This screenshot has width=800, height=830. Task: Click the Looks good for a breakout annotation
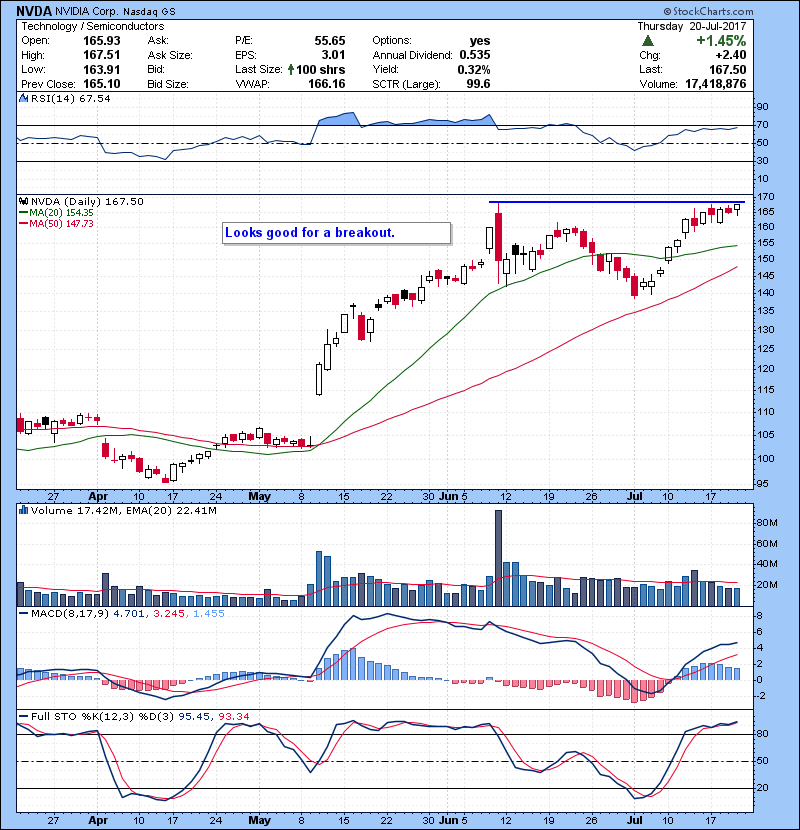(x=337, y=233)
